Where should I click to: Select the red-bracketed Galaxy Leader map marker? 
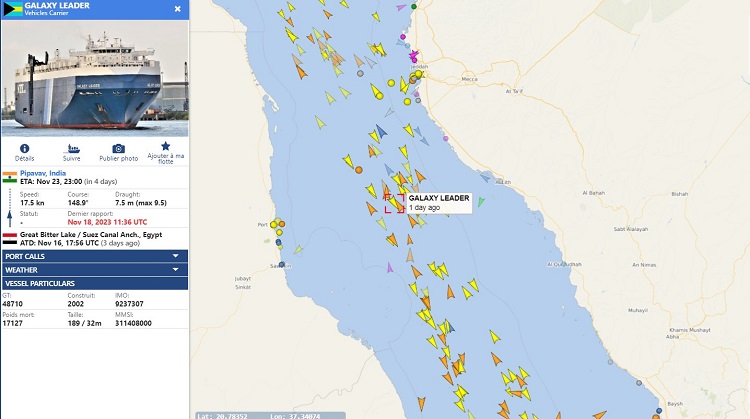pyautogui.click(x=395, y=203)
